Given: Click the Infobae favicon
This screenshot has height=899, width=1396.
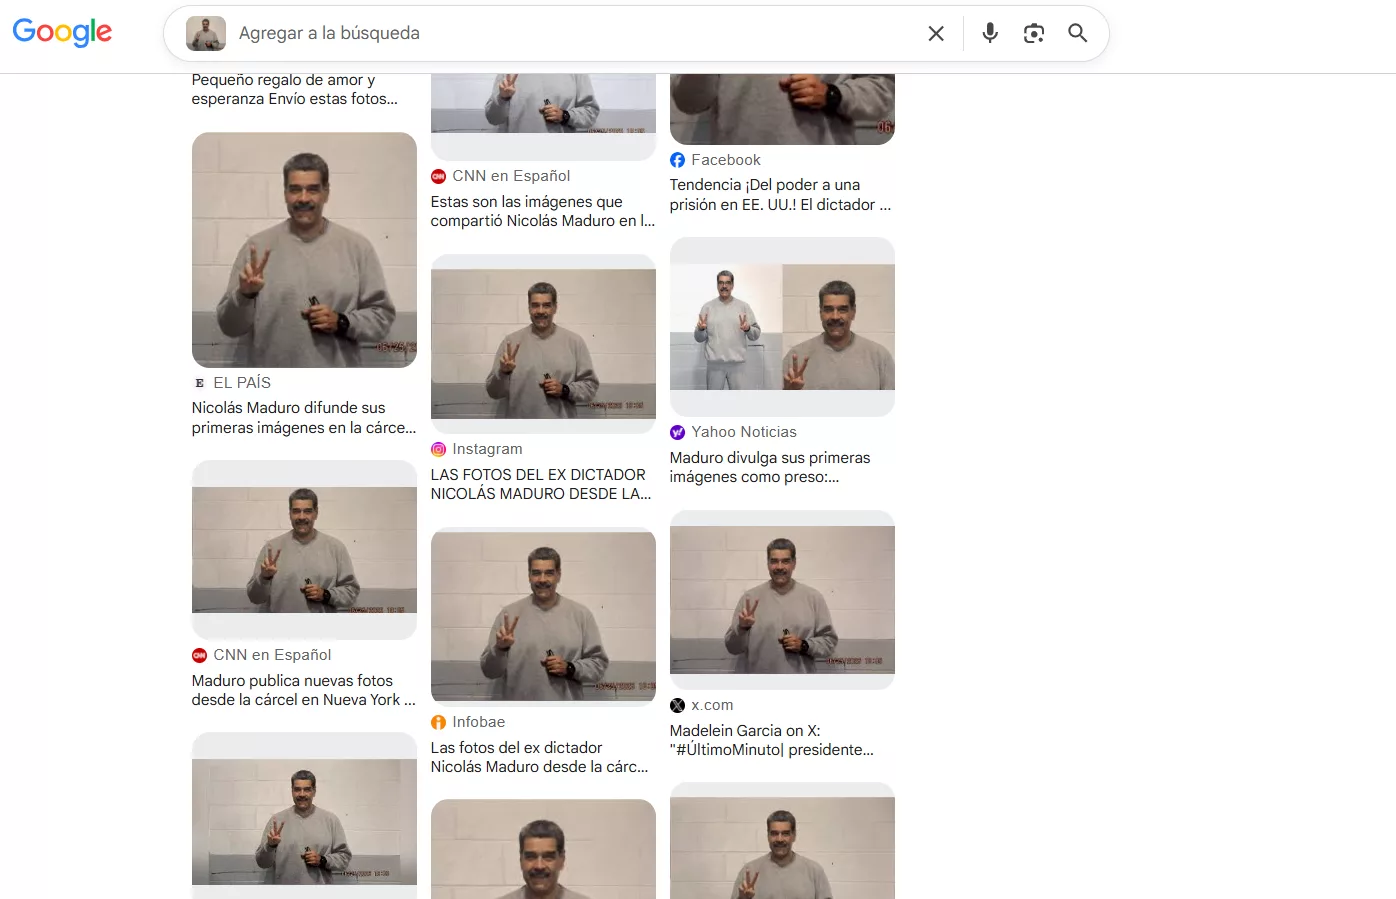Looking at the screenshot, I should click(438, 722).
